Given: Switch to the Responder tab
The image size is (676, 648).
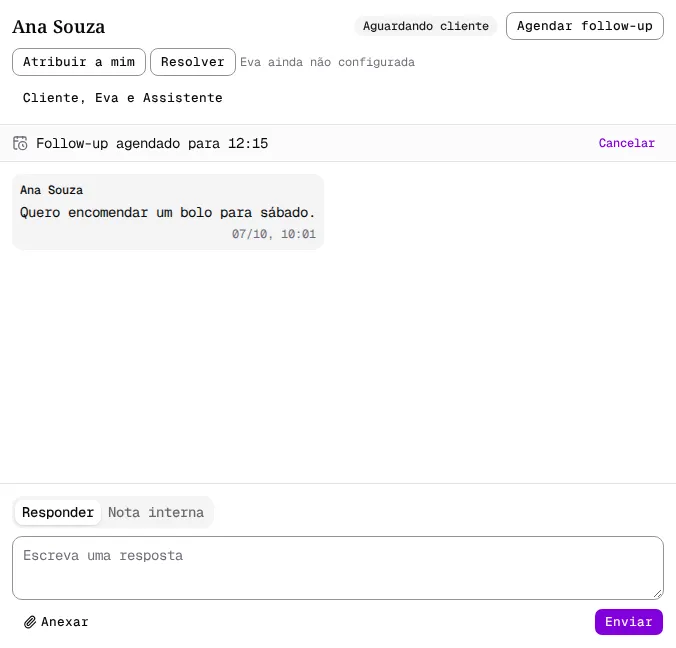Looking at the screenshot, I should (x=58, y=512).
